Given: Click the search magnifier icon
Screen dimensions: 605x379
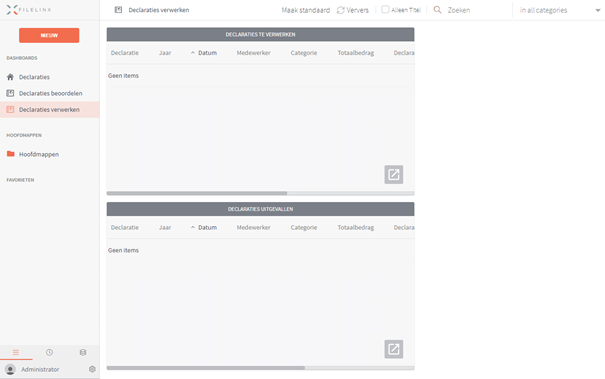Looking at the screenshot, I should 437,10.
